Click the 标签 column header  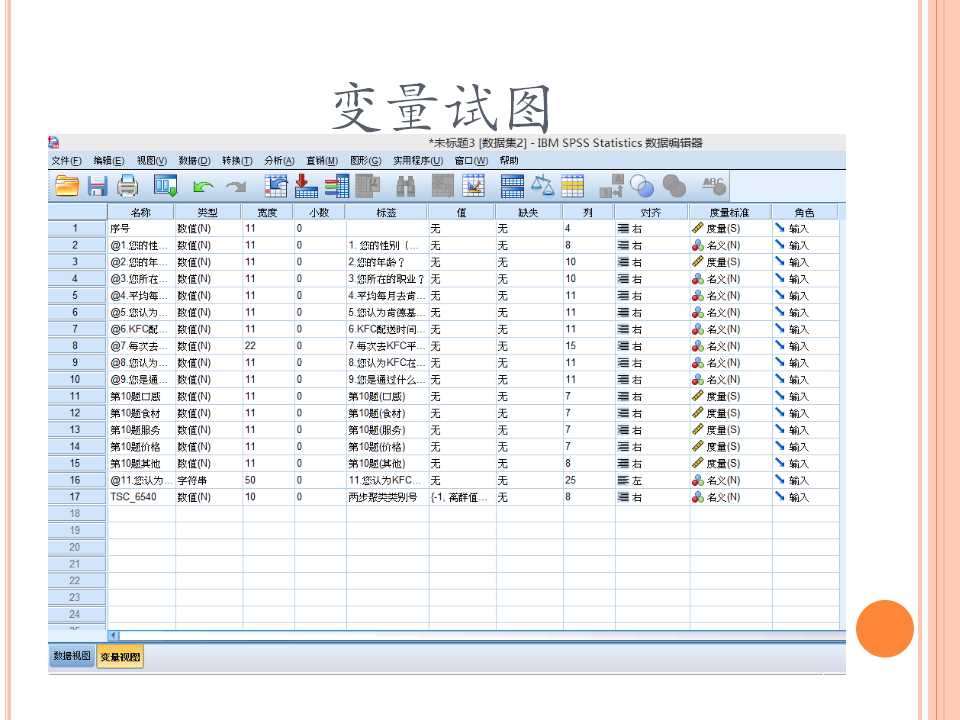(x=386, y=212)
